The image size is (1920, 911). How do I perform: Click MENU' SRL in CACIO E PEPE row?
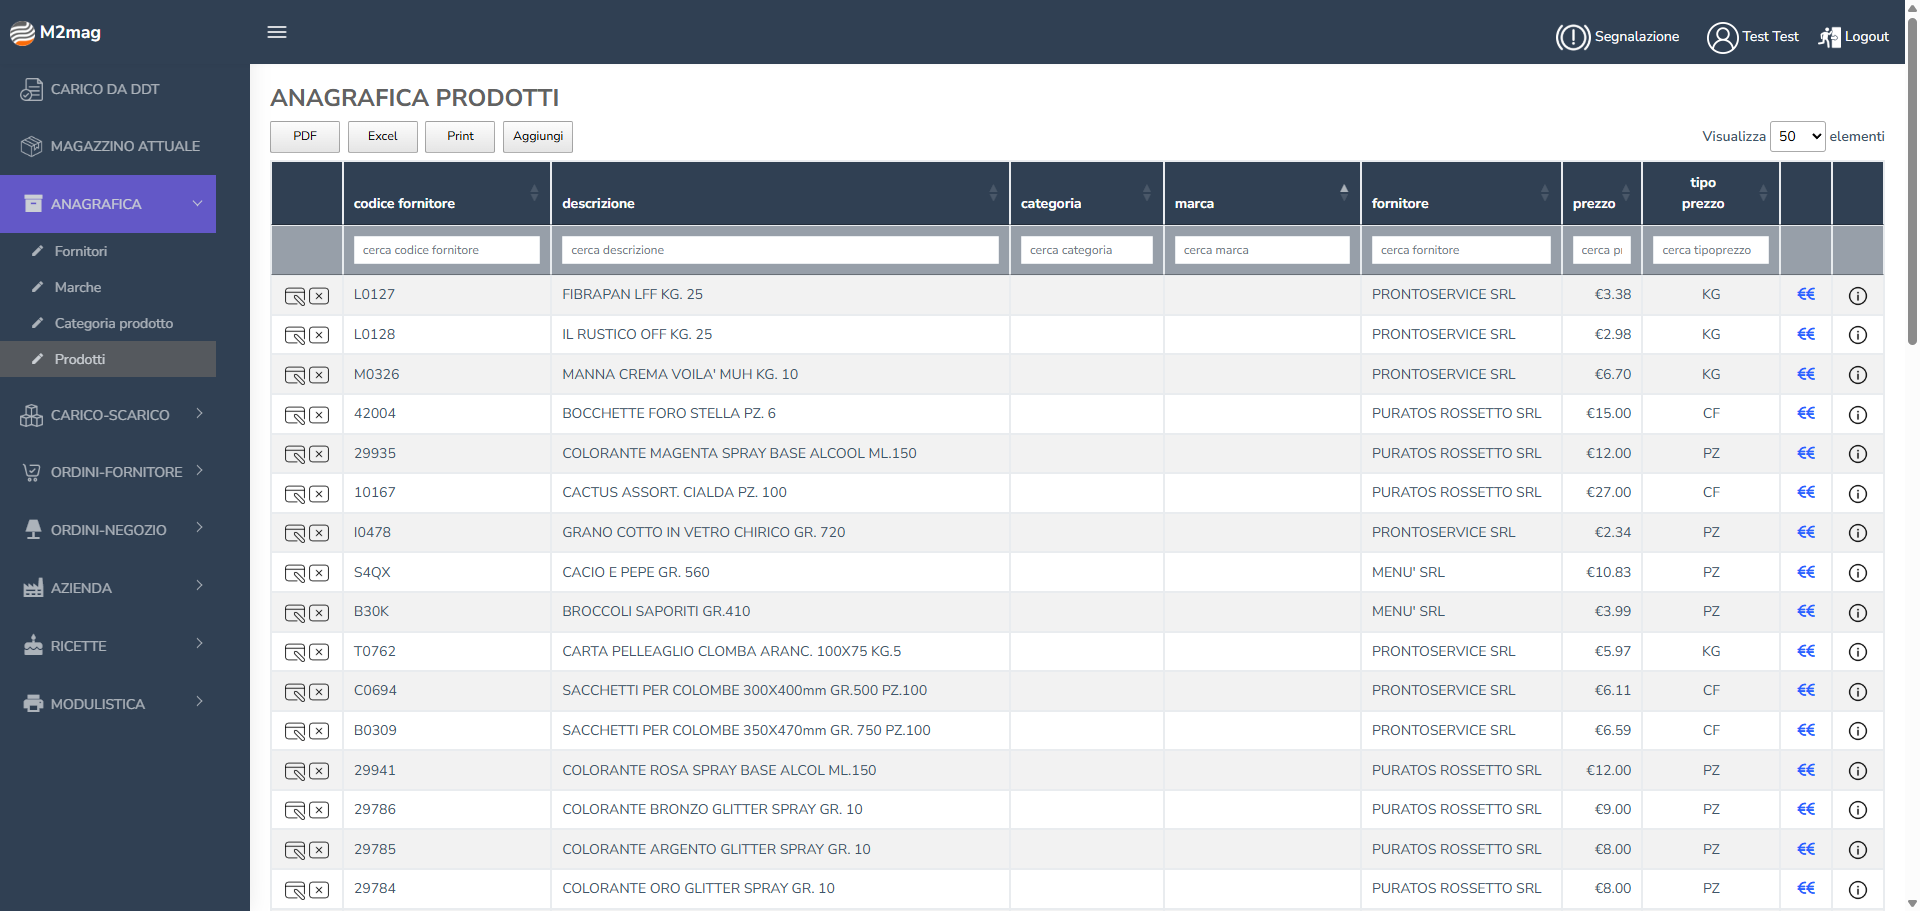1408,573
